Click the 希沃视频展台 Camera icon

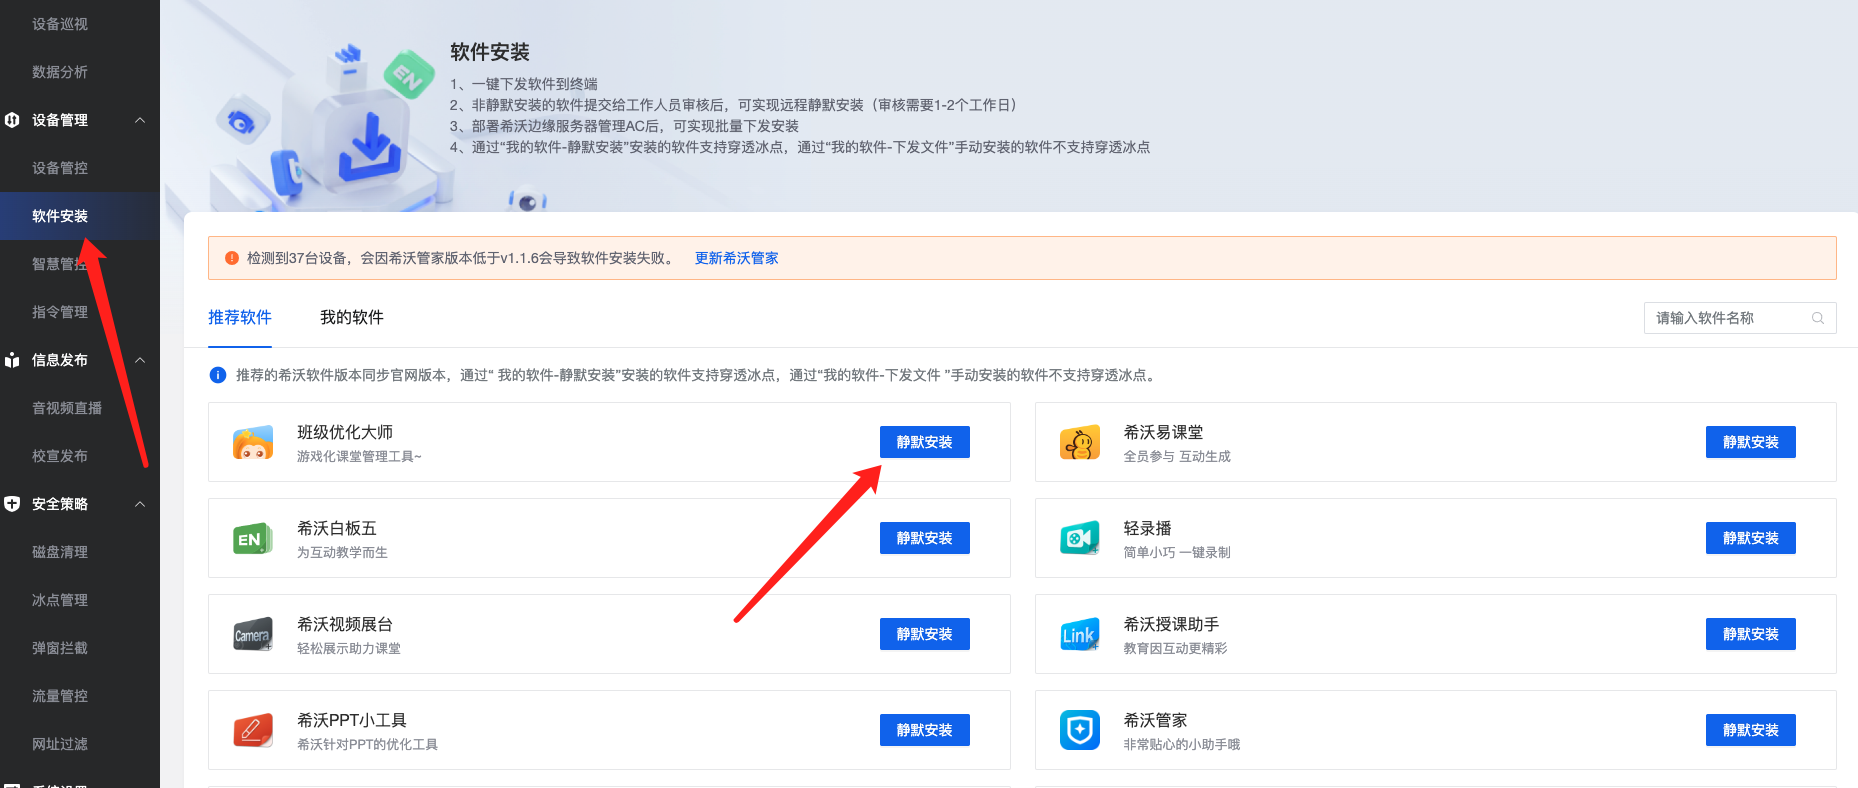pos(253,635)
